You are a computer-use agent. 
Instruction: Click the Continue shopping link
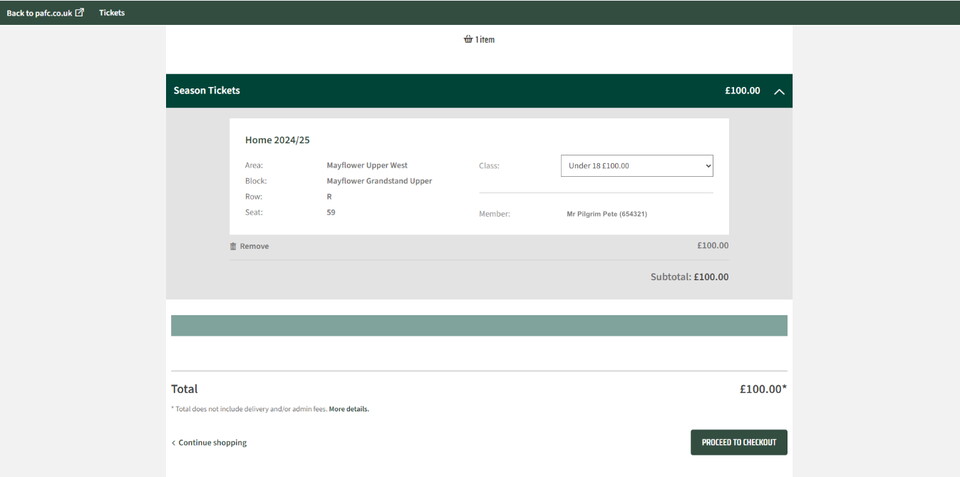coord(212,443)
